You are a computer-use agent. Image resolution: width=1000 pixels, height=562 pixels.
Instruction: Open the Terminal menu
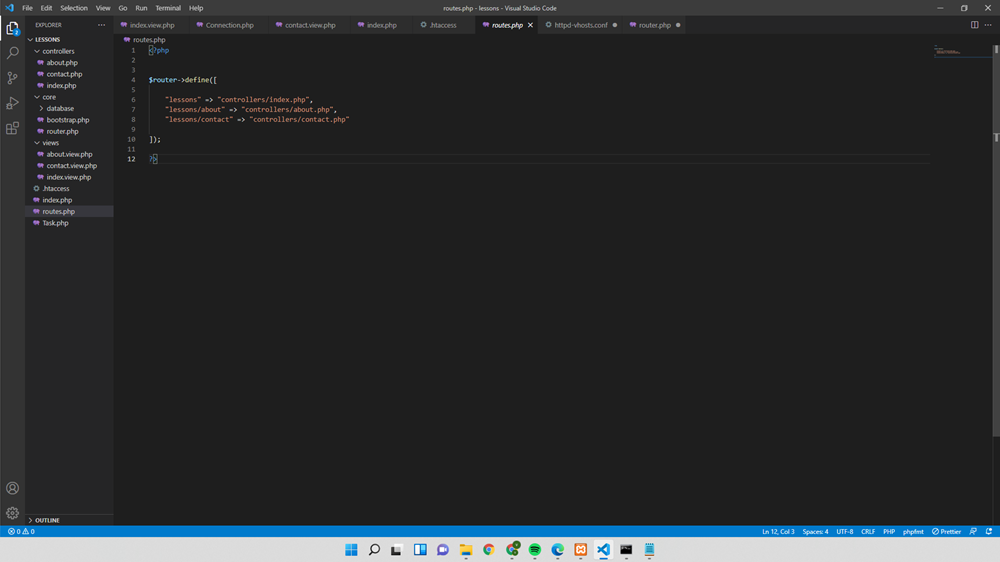[168, 8]
